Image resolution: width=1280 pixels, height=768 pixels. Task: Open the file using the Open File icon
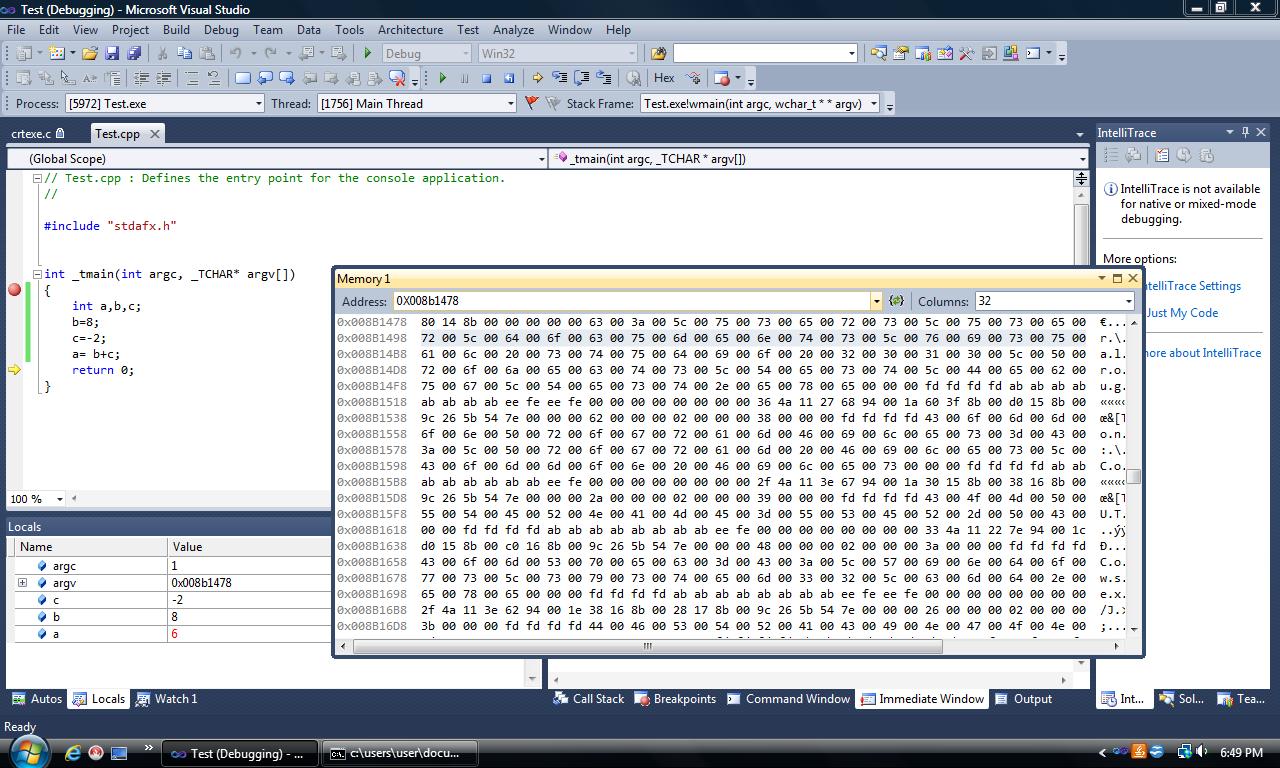(89, 53)
